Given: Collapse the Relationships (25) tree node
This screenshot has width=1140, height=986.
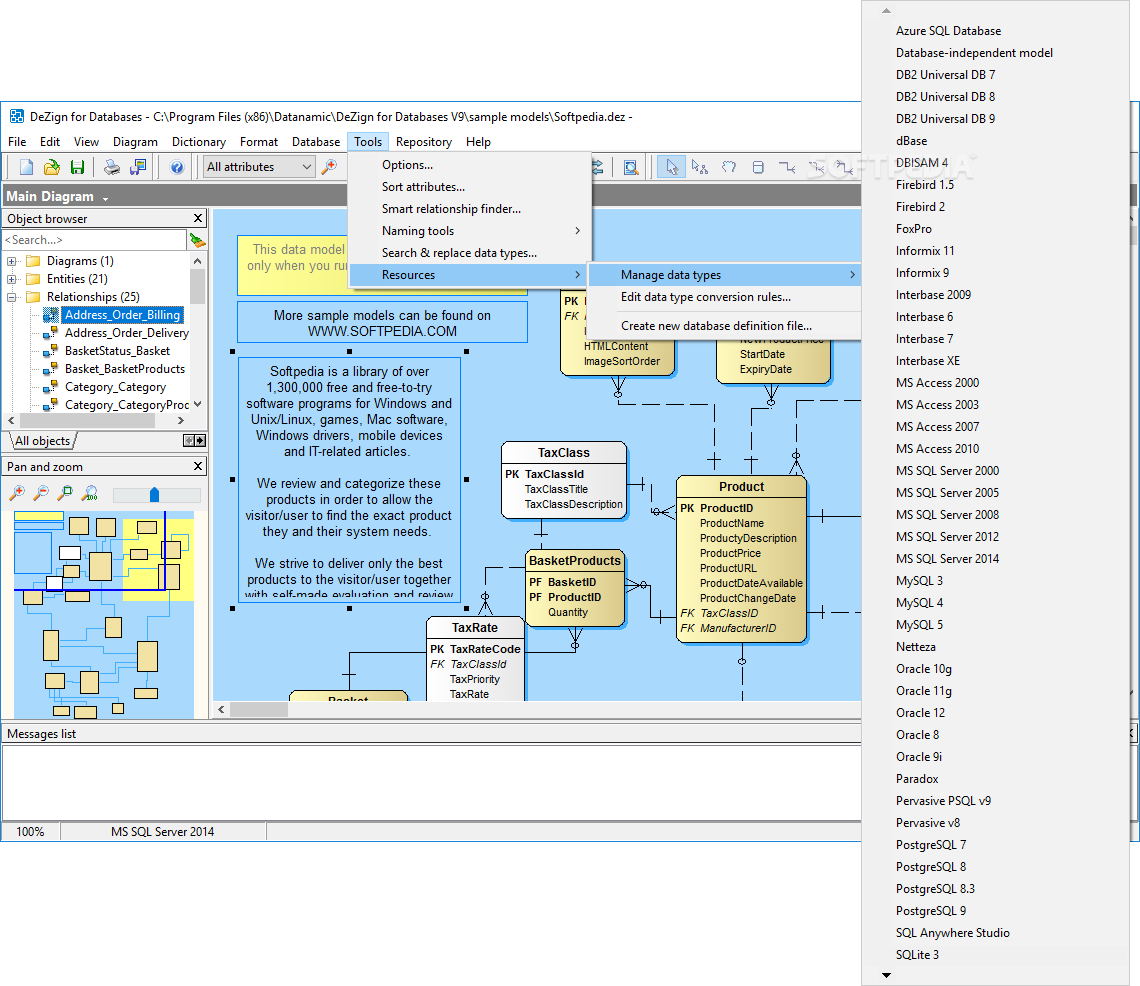Looking at the screenshot, I should click(x=12, y=297).
